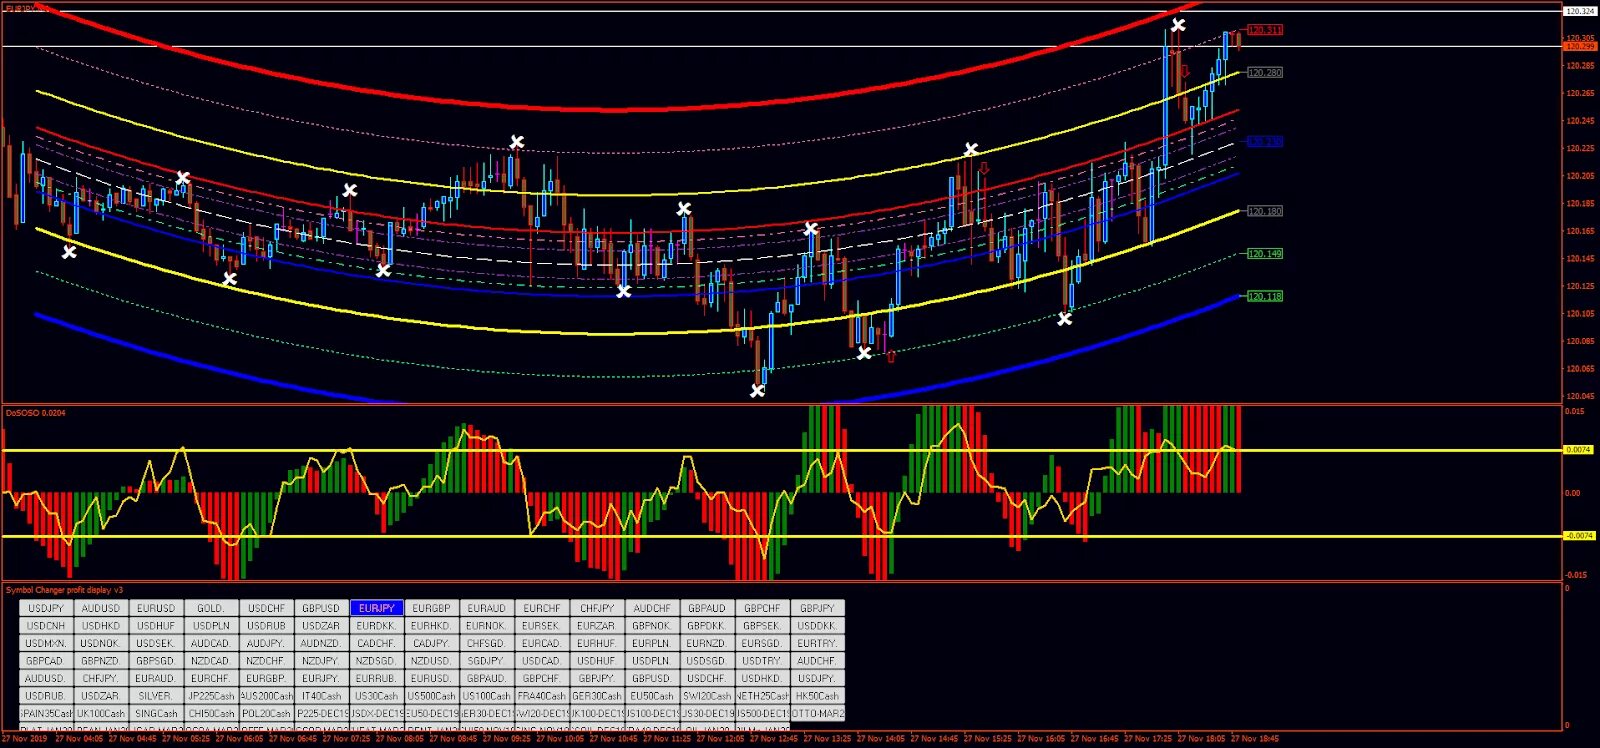Choose the US500Cash button
The height and width of the screenshot is (748, 1600).
431,696
